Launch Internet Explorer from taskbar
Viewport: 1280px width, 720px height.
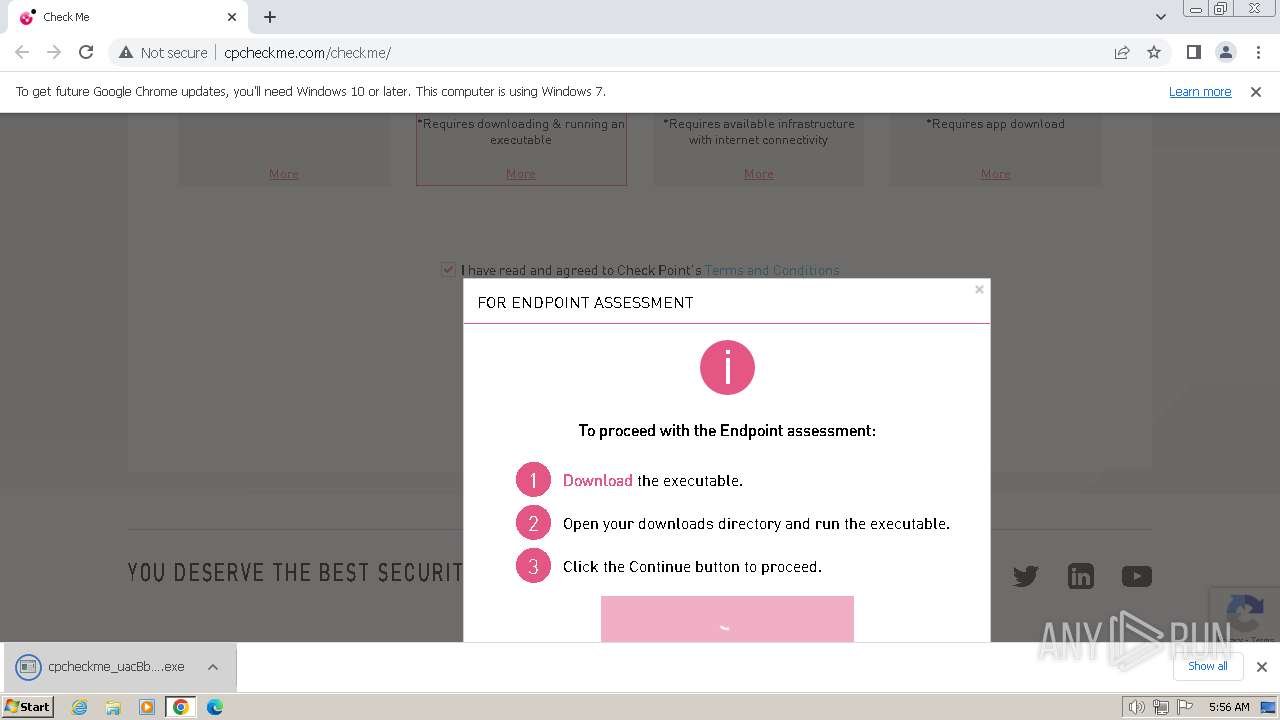80,707
